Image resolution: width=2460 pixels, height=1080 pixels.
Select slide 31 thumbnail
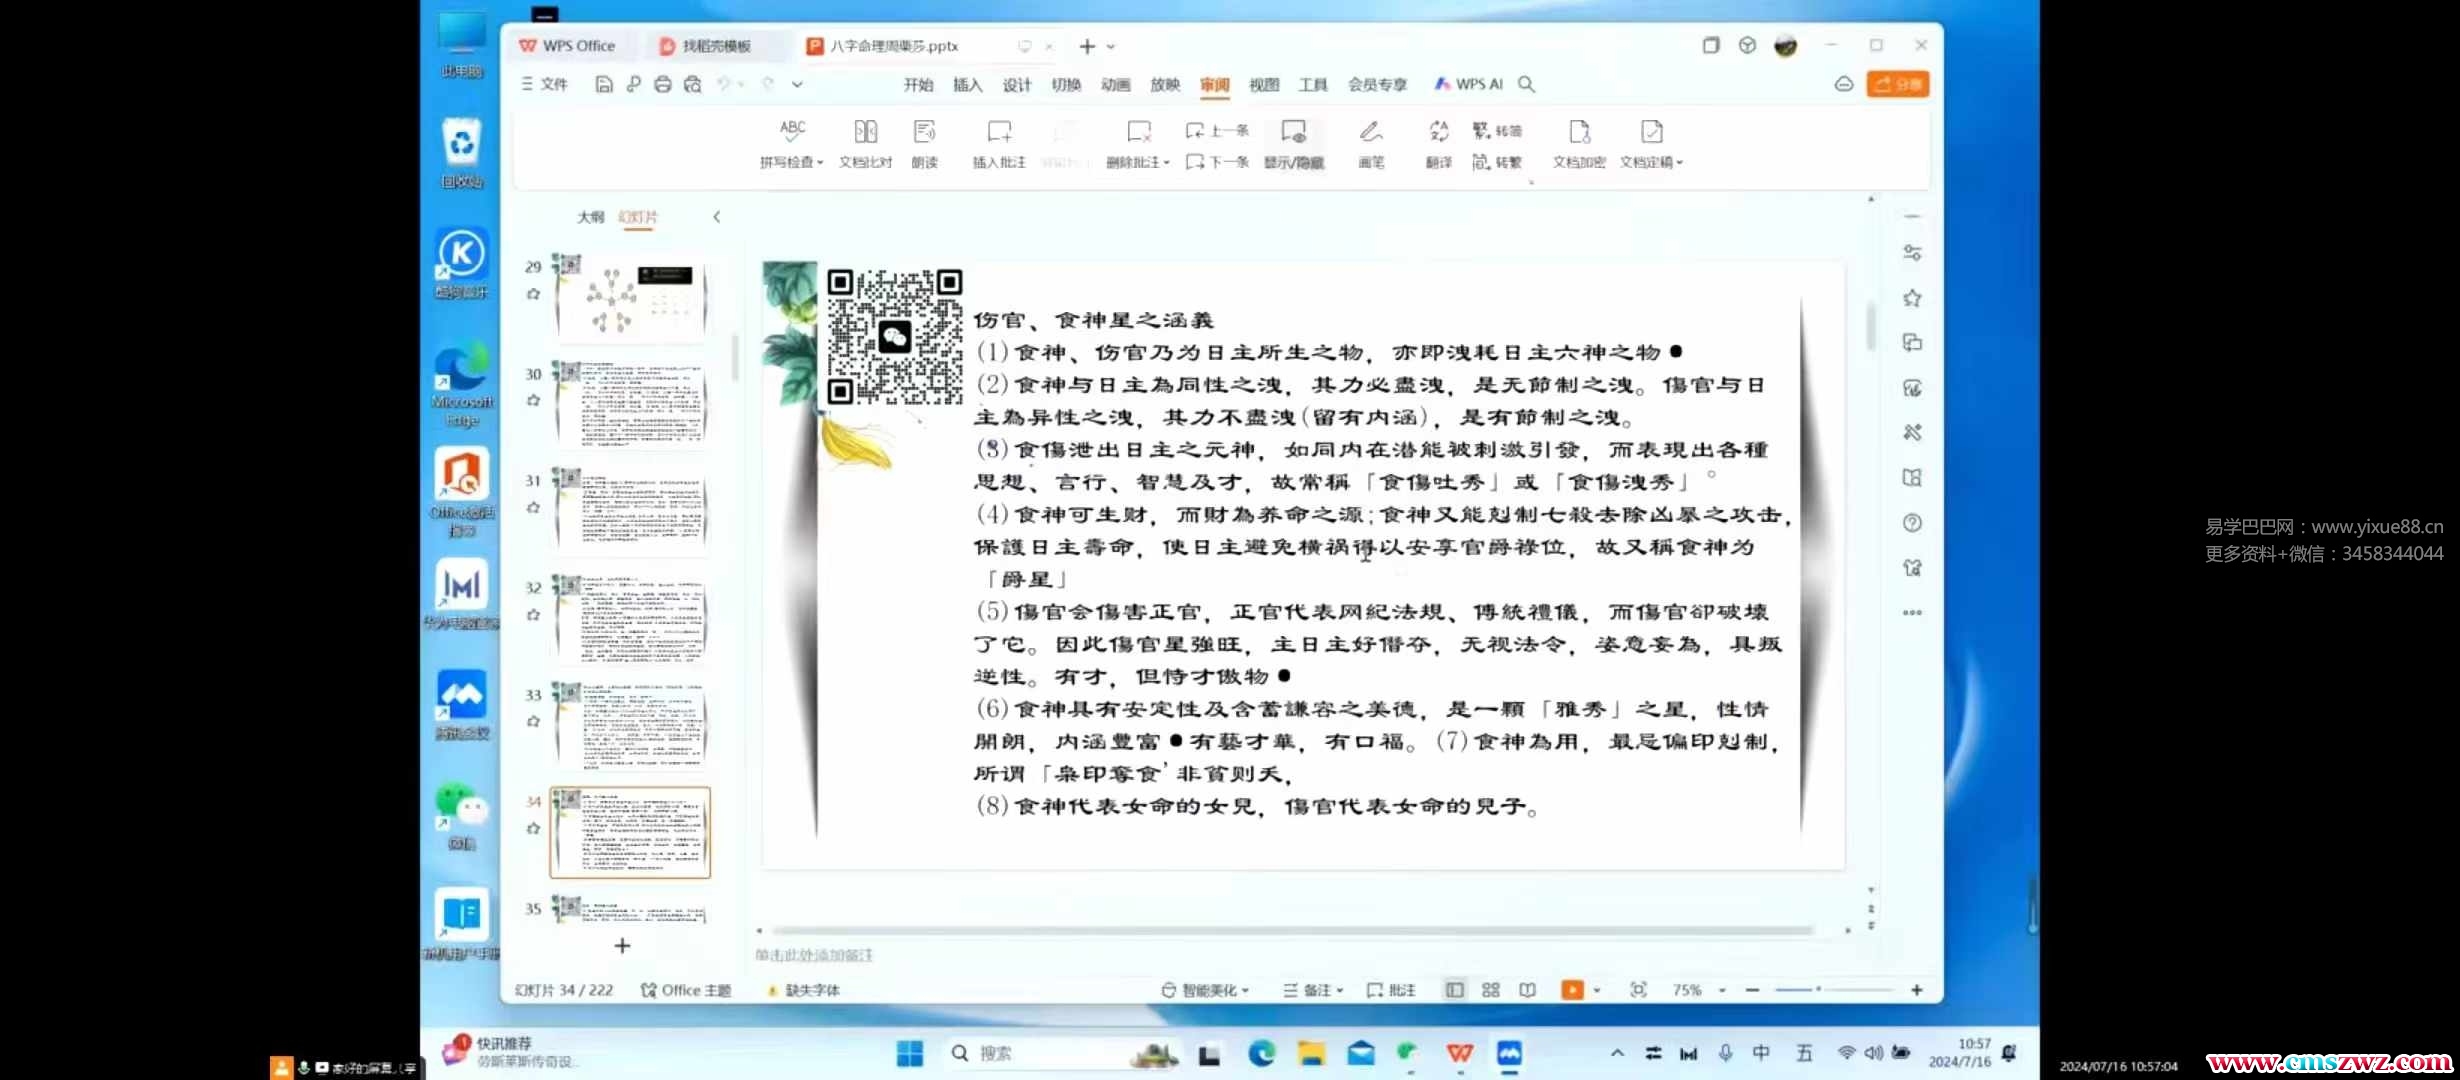tap(631, 510)
